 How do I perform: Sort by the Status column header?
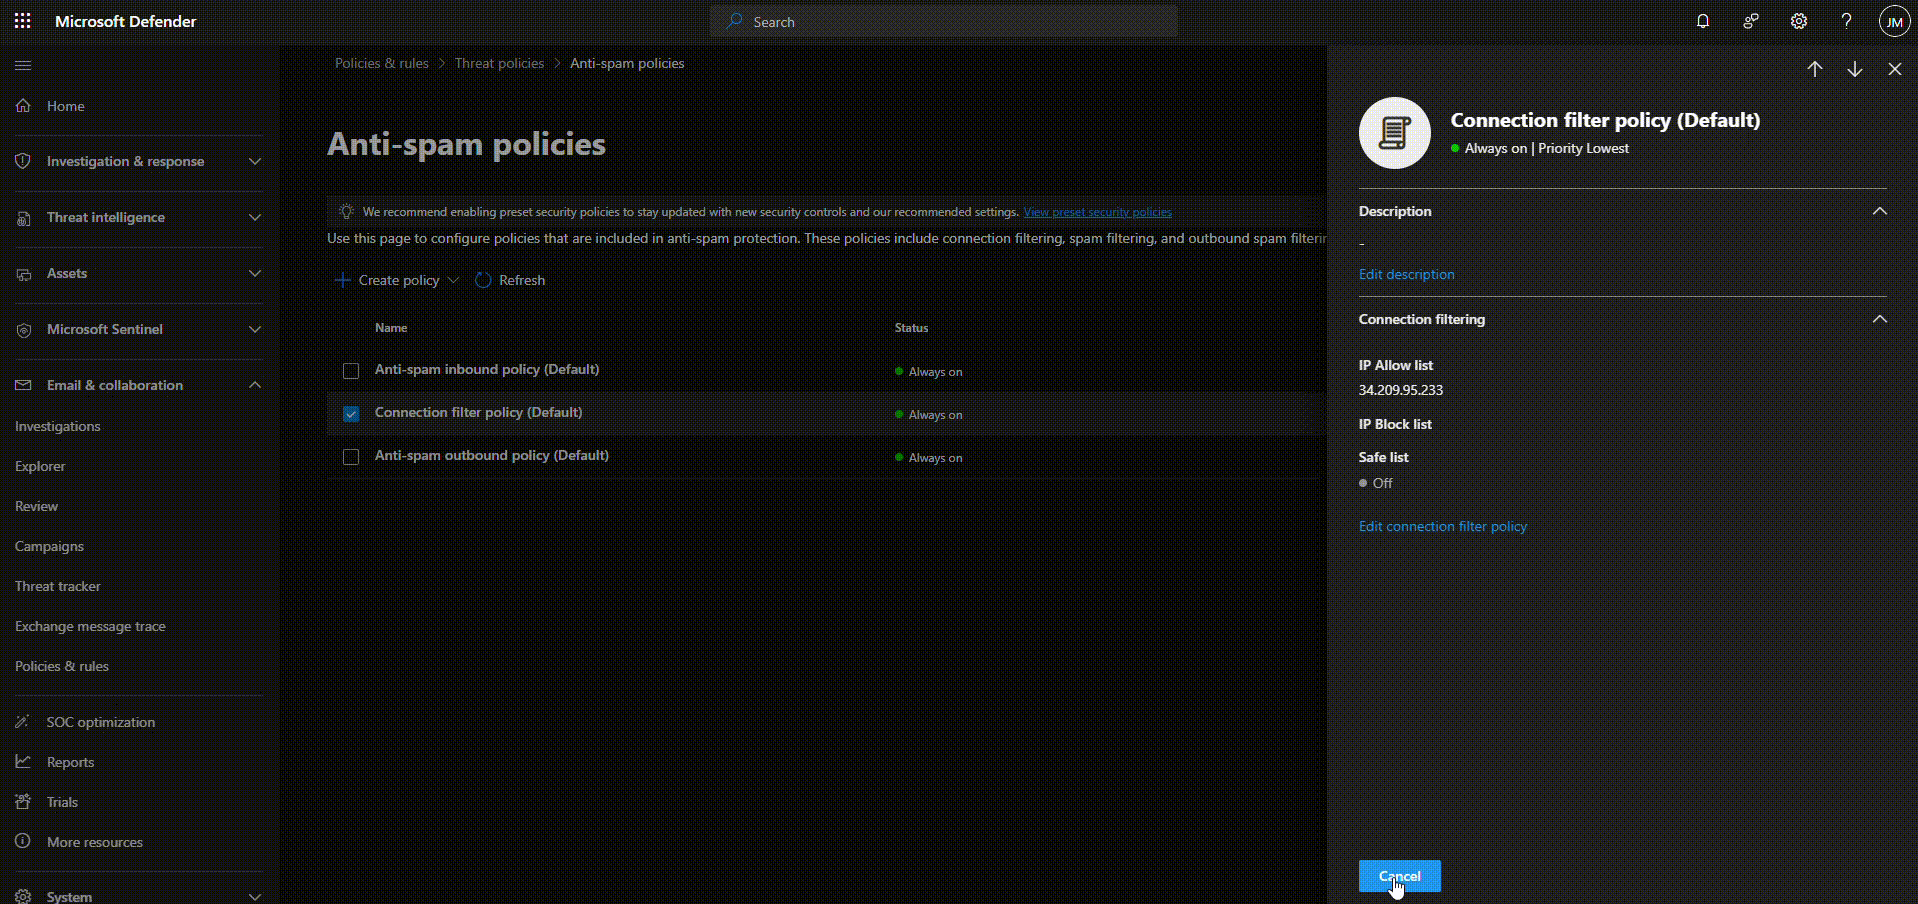point(912,328)
